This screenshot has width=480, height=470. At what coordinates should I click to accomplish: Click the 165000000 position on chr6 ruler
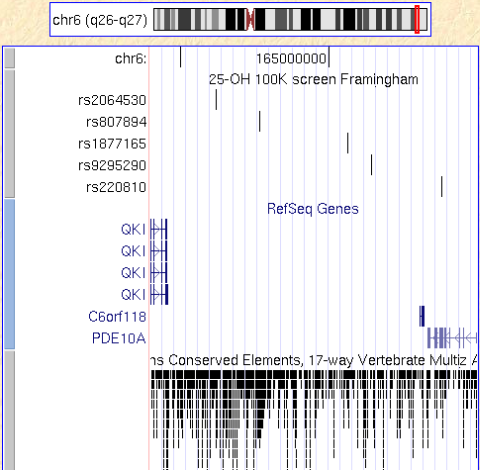291,59
